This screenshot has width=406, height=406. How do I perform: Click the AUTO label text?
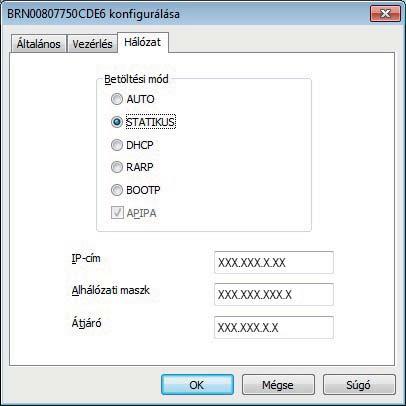pos(140,99)
